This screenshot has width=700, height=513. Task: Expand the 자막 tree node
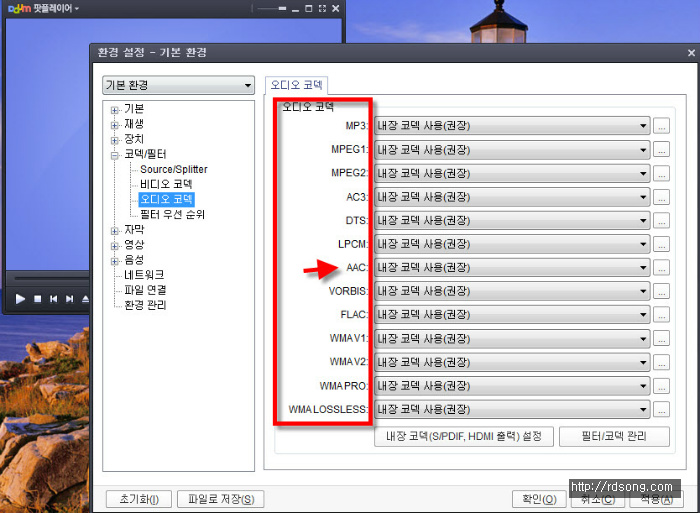tap(115, 230)
